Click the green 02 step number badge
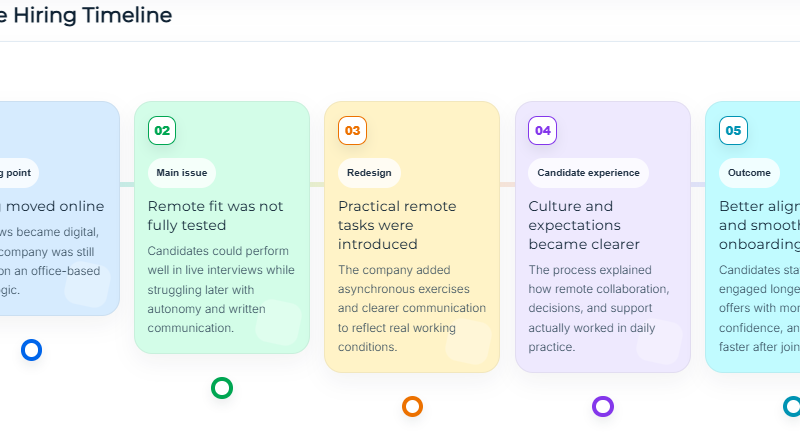The height and width of the screenshot is (434, 800). [162, 130]
